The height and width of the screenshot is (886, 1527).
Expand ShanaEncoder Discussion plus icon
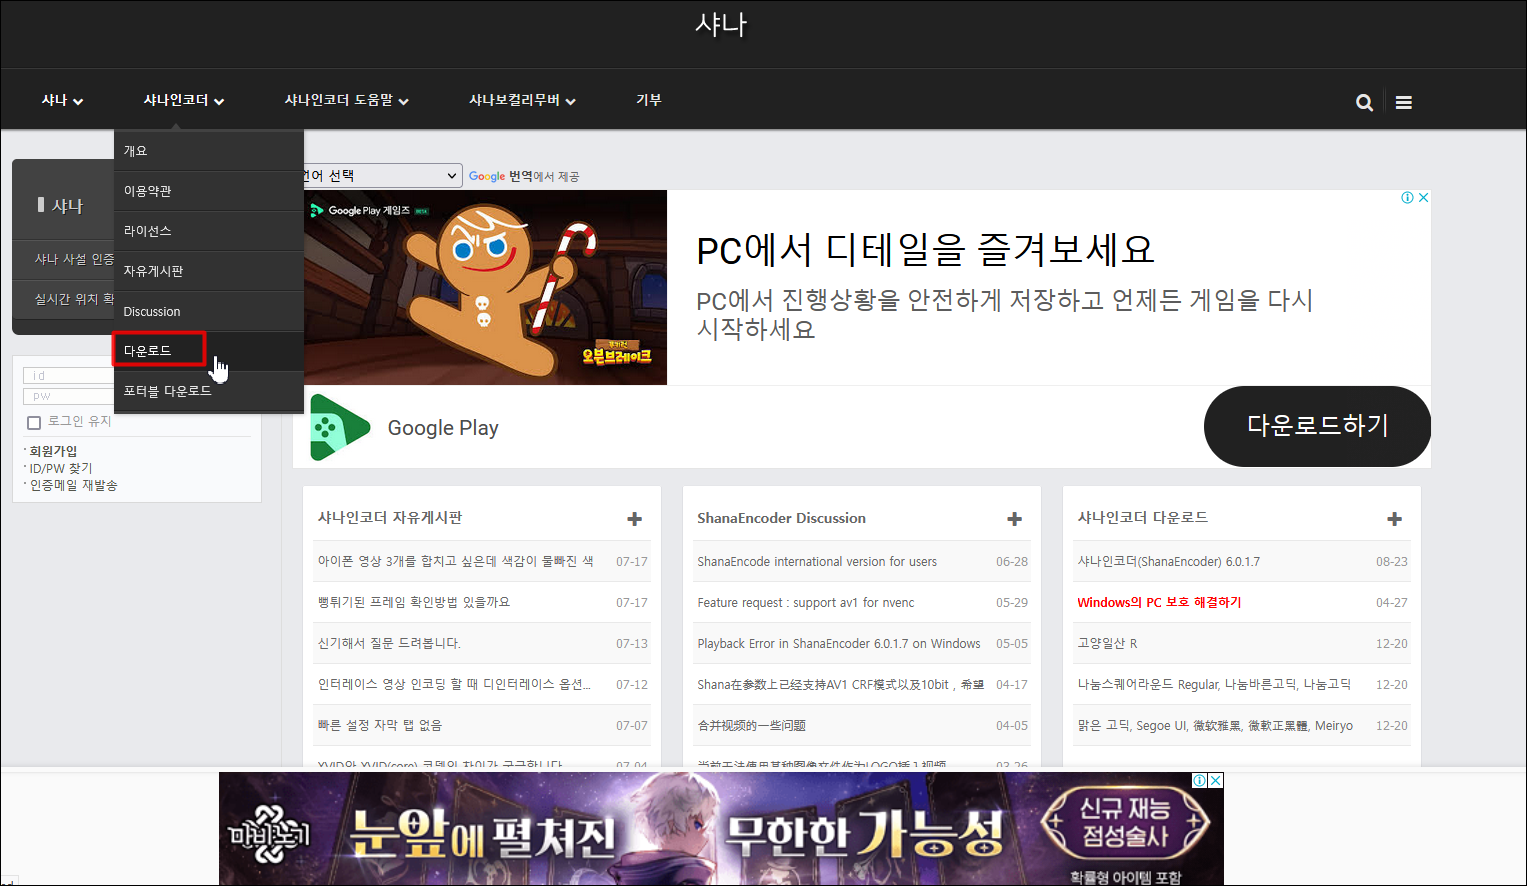click(x=1014, y=519)
